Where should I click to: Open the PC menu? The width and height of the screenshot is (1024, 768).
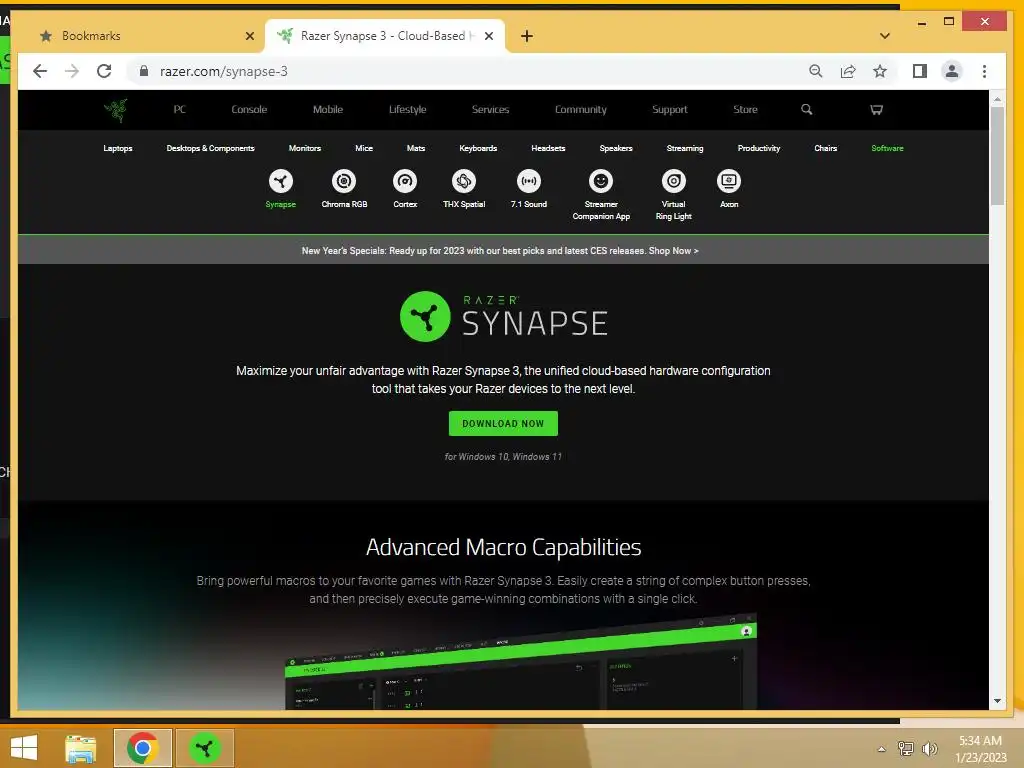[x=180, y=110]
